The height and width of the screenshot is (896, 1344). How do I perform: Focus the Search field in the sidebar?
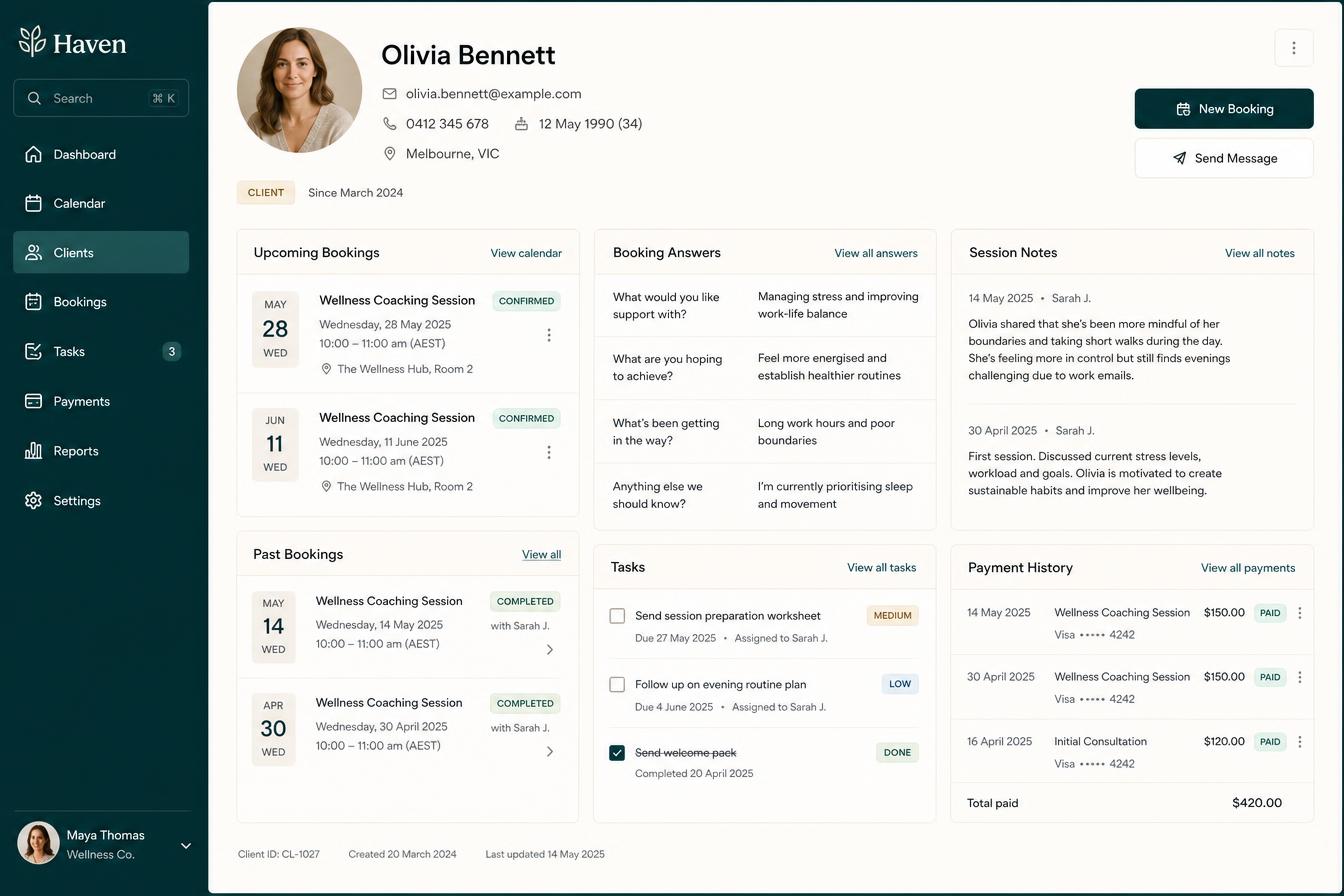101,98
